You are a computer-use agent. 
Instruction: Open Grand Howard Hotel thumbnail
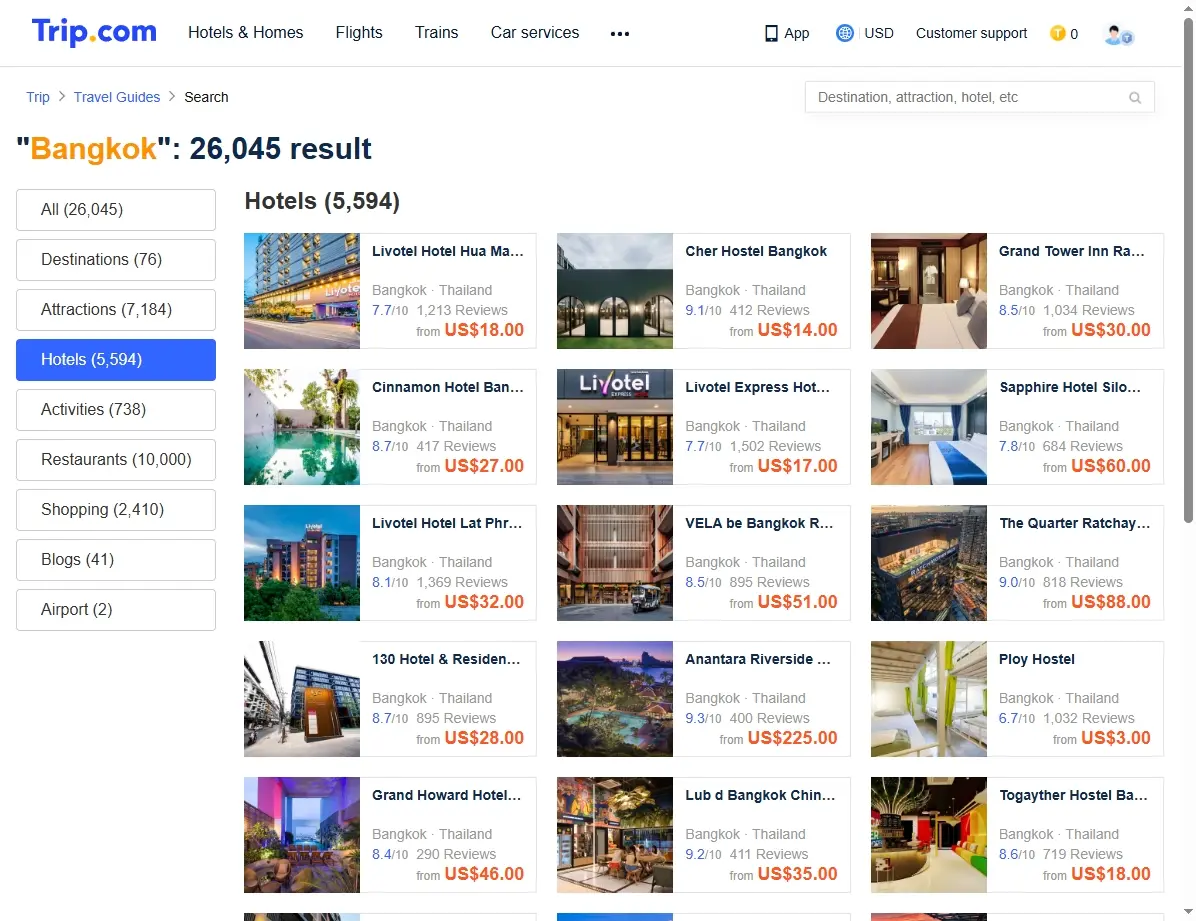click(x=302, y=835)
